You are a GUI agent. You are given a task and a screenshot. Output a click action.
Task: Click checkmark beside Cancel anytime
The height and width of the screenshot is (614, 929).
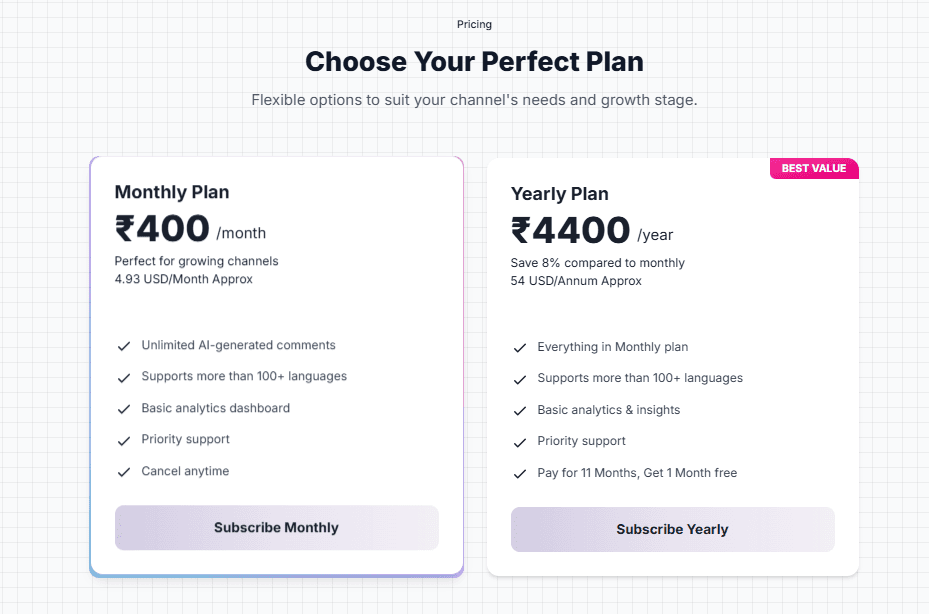coord(124,472)
